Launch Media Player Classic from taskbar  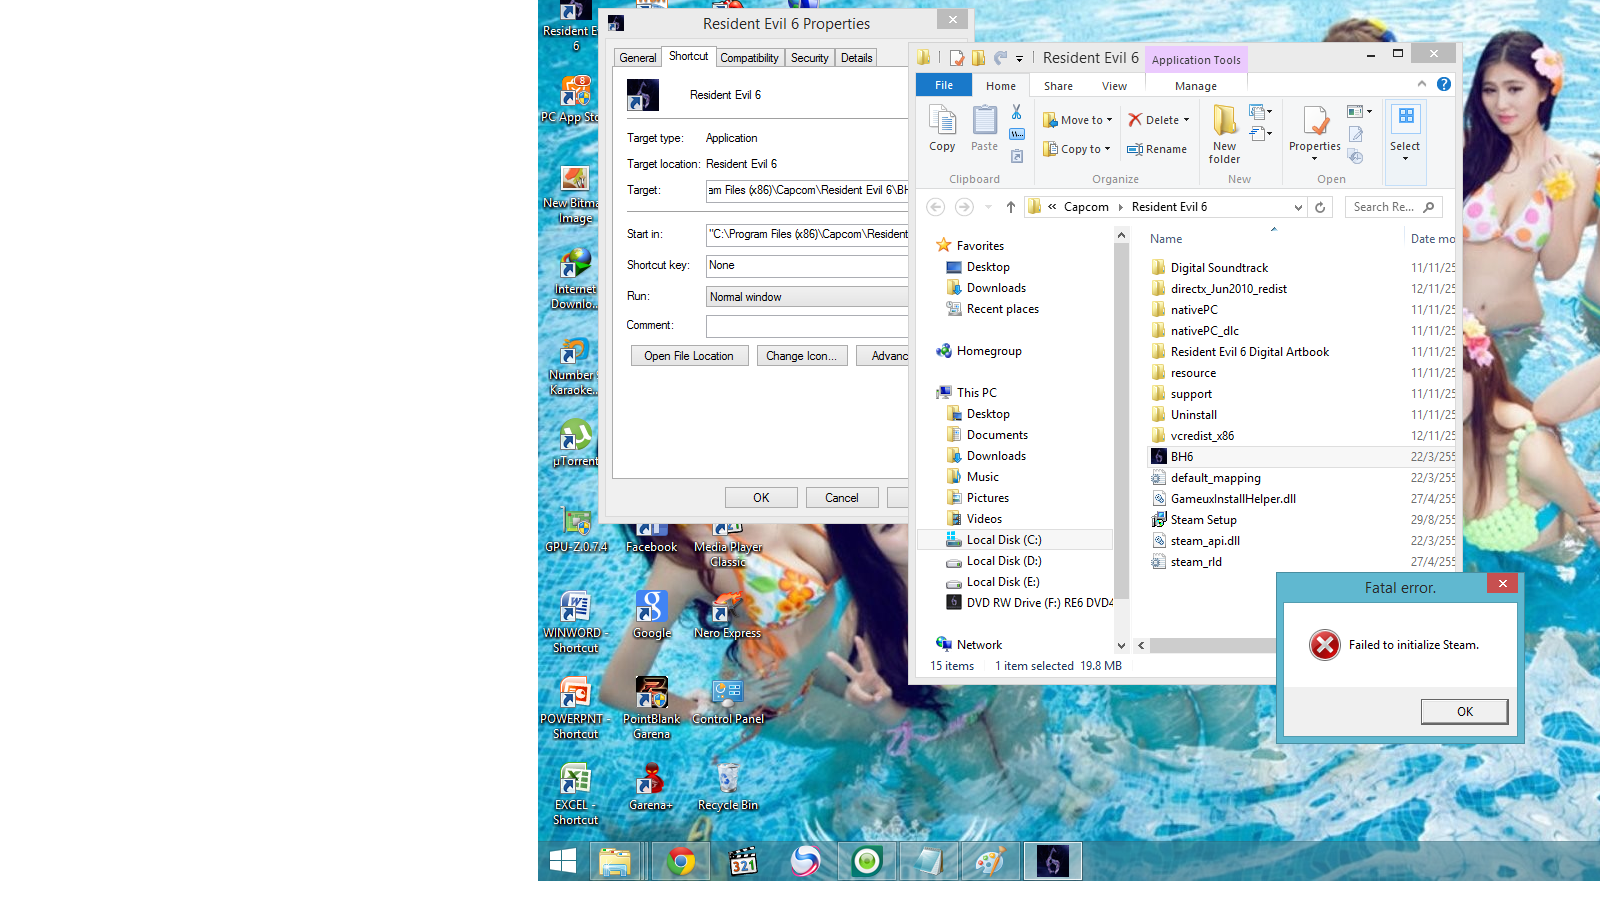[x=743, y=861]
